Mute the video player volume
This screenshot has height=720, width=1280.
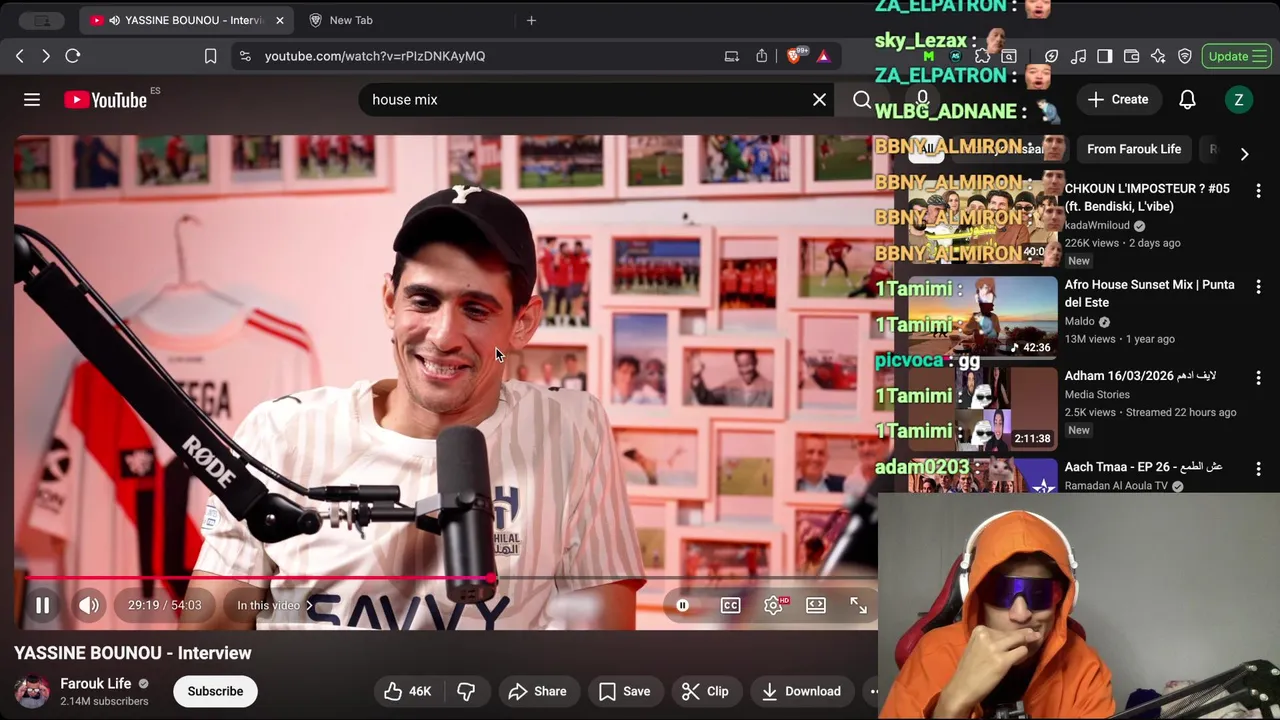(x=89, y=605)
